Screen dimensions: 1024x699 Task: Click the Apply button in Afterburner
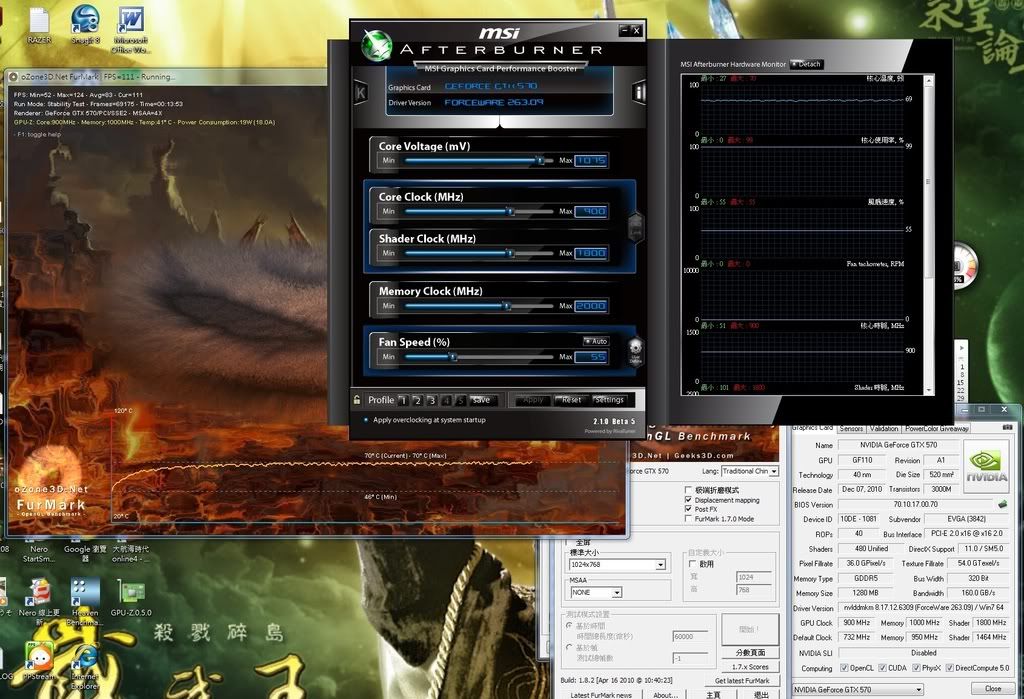[533, 400]
